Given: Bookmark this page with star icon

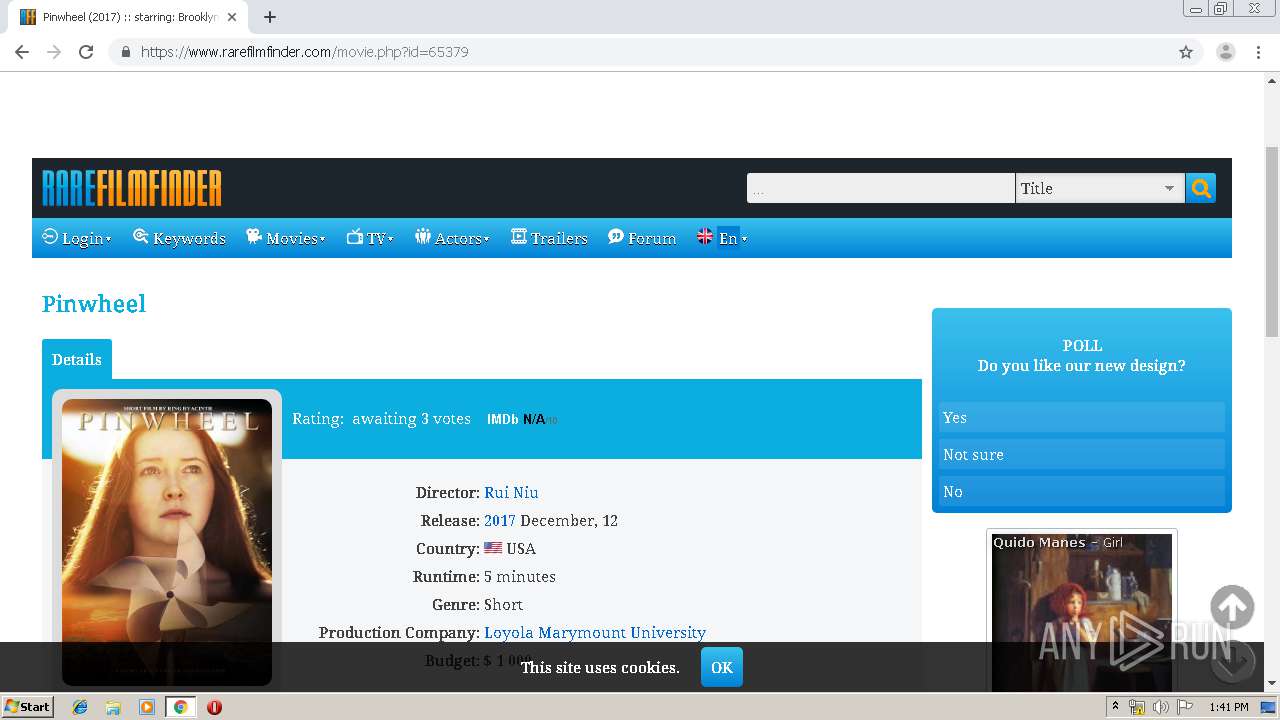Looking at the screenshot, I should tap(1186, 52).
